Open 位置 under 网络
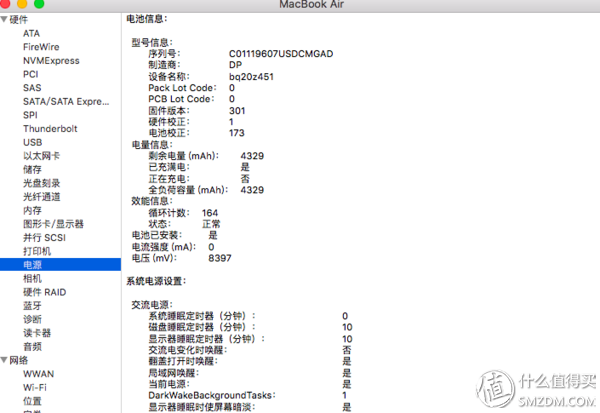Viewport: 600px width, 413px height. [x=32, y=401]
